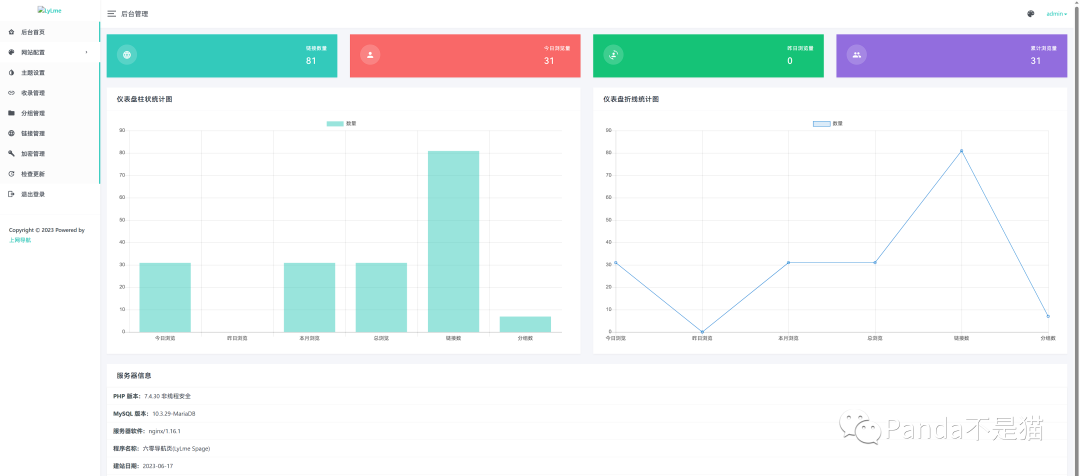
Task: Click the MySQL 版本 10.3.29-MariaDB row
Action: [587, 413]
